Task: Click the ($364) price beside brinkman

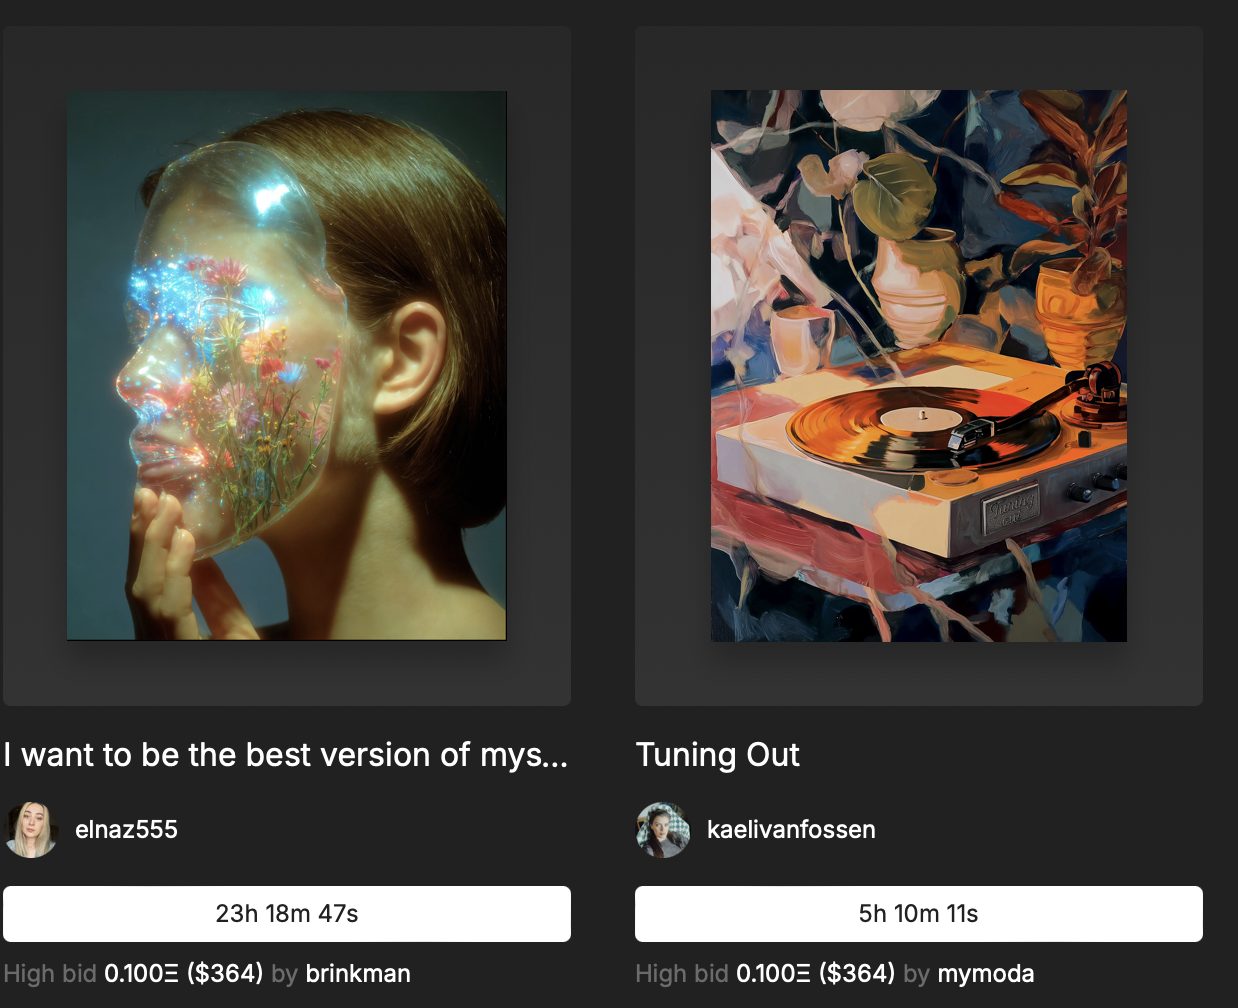Action: [225, 973]
